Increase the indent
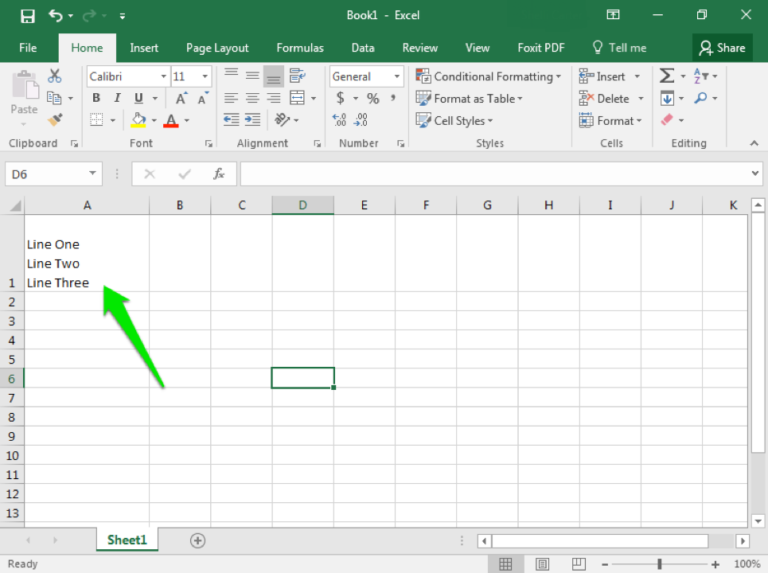 [x=253, y=119]
